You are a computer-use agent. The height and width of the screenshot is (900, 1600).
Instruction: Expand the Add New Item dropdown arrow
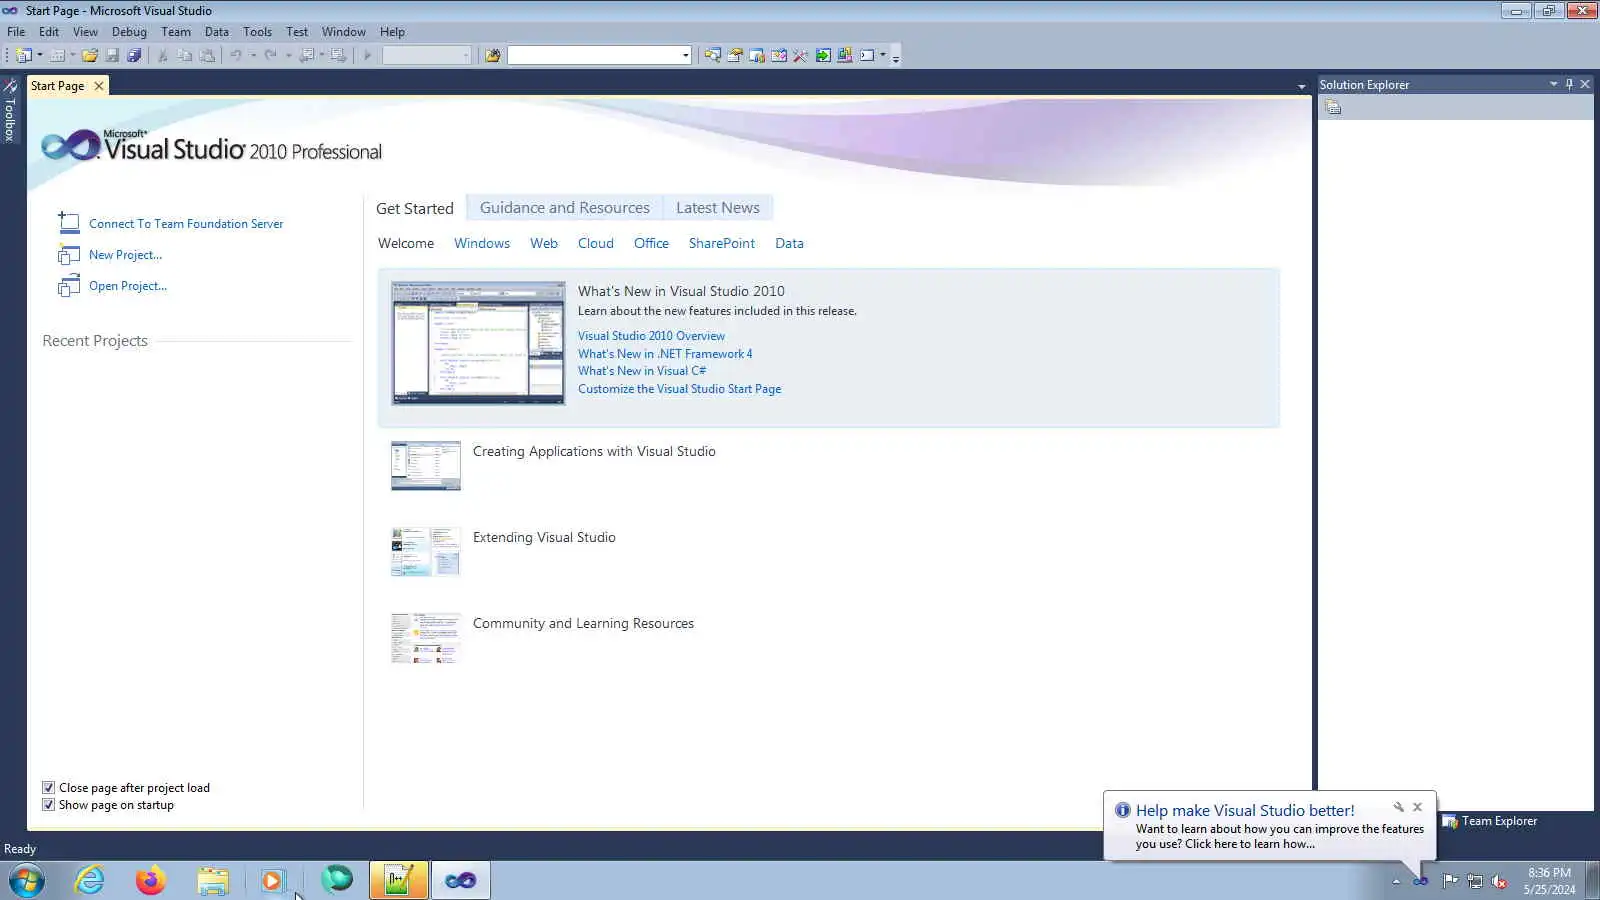coord(73,55)
